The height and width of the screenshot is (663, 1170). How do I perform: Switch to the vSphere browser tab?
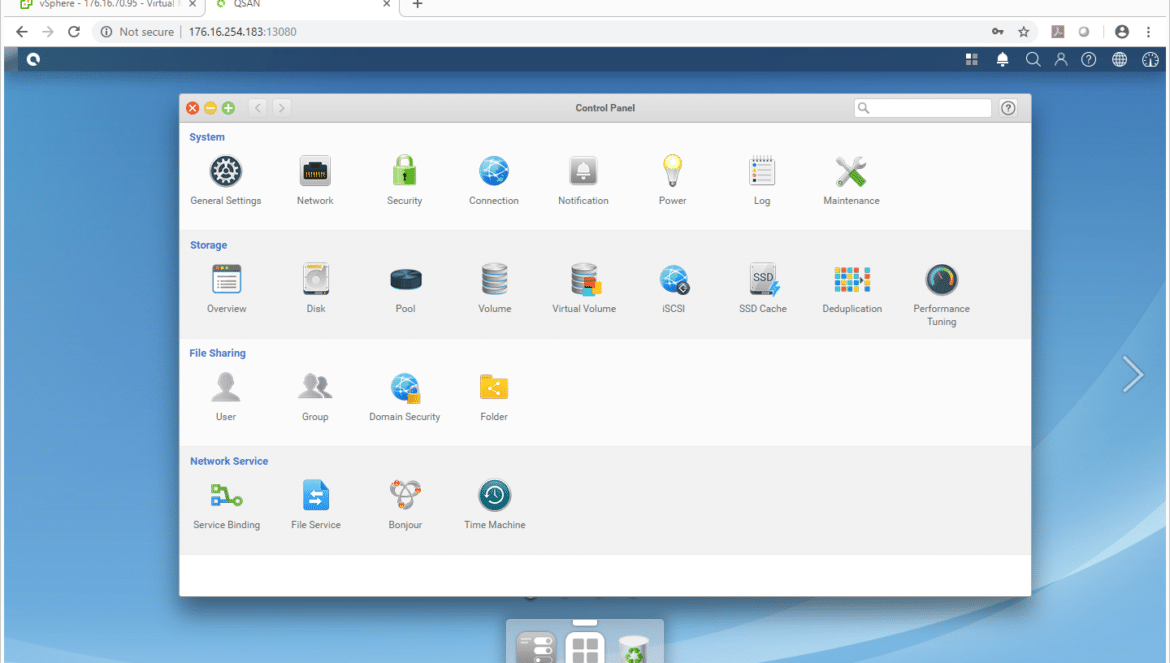point(110,5)
